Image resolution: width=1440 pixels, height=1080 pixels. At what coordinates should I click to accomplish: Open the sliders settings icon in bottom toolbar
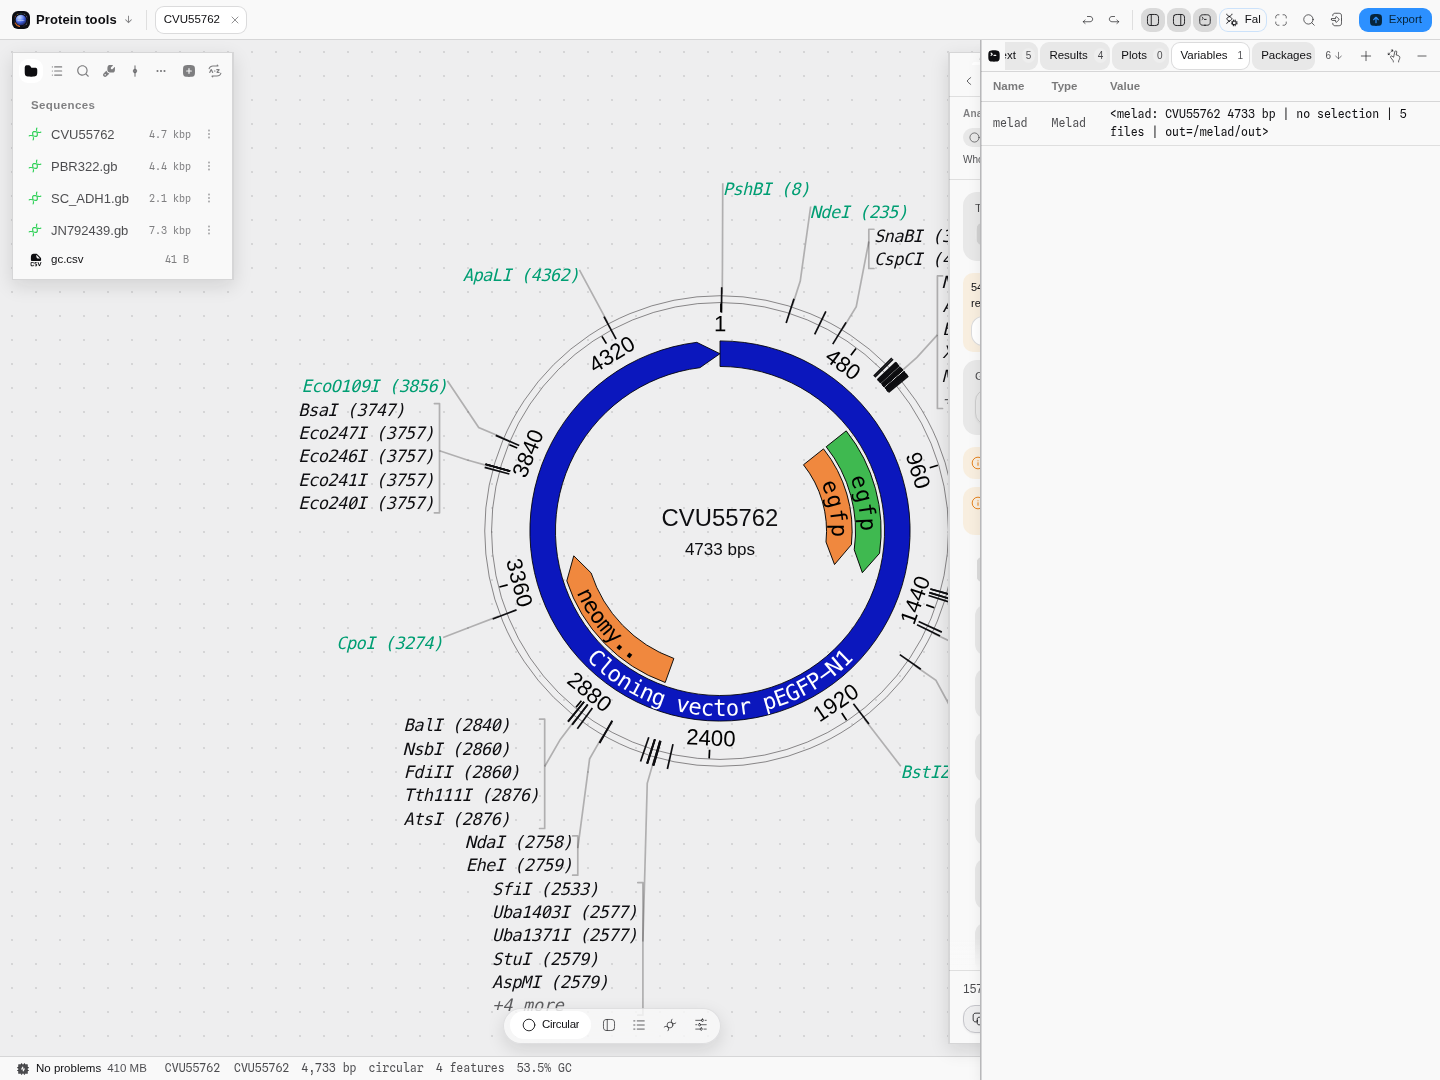click(x=701, y=1025)
